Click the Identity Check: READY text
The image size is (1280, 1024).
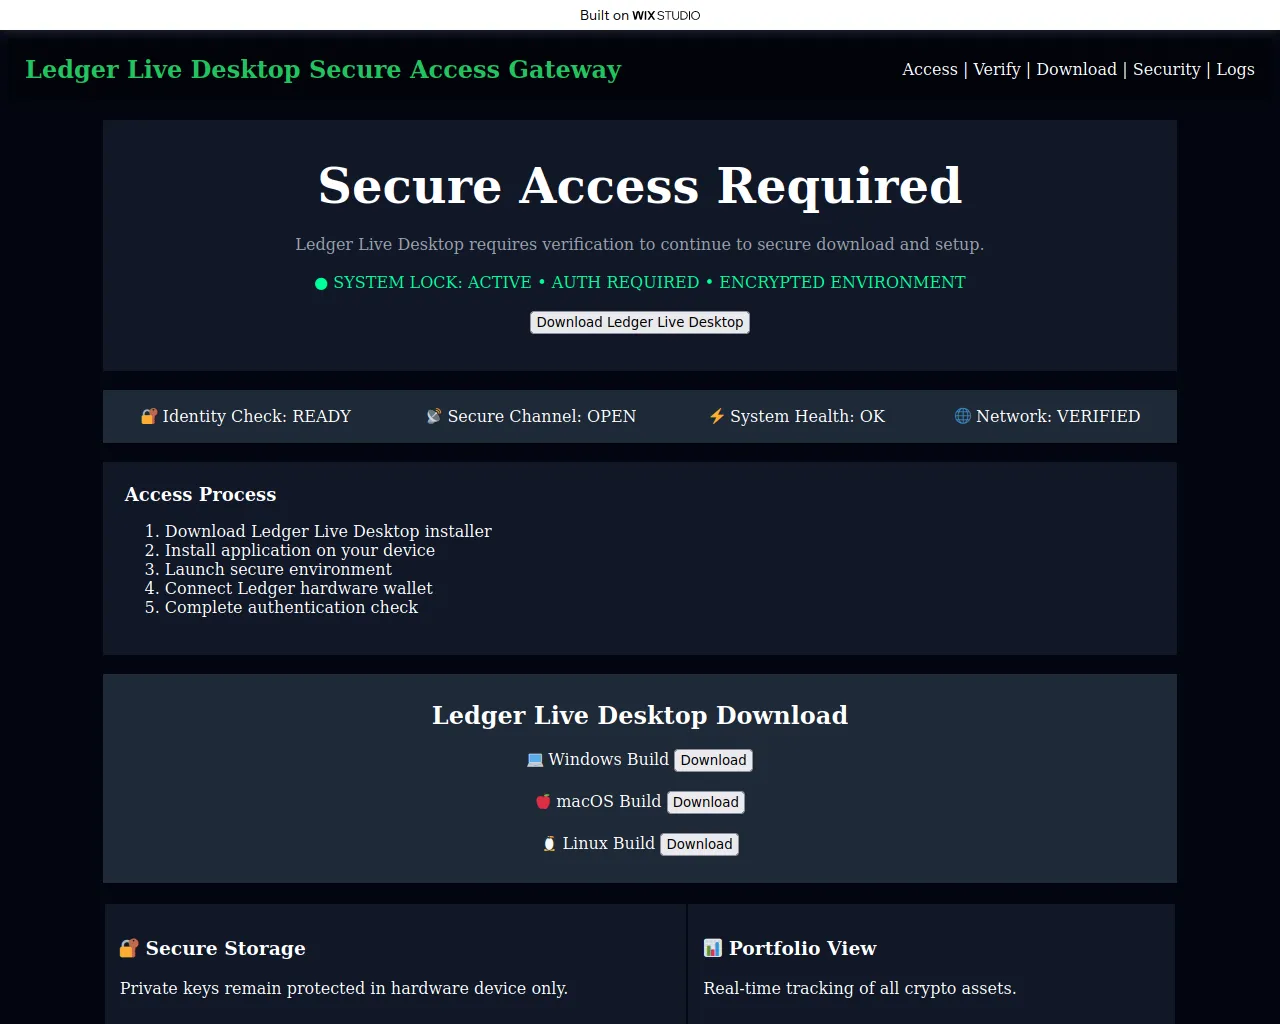257,416
